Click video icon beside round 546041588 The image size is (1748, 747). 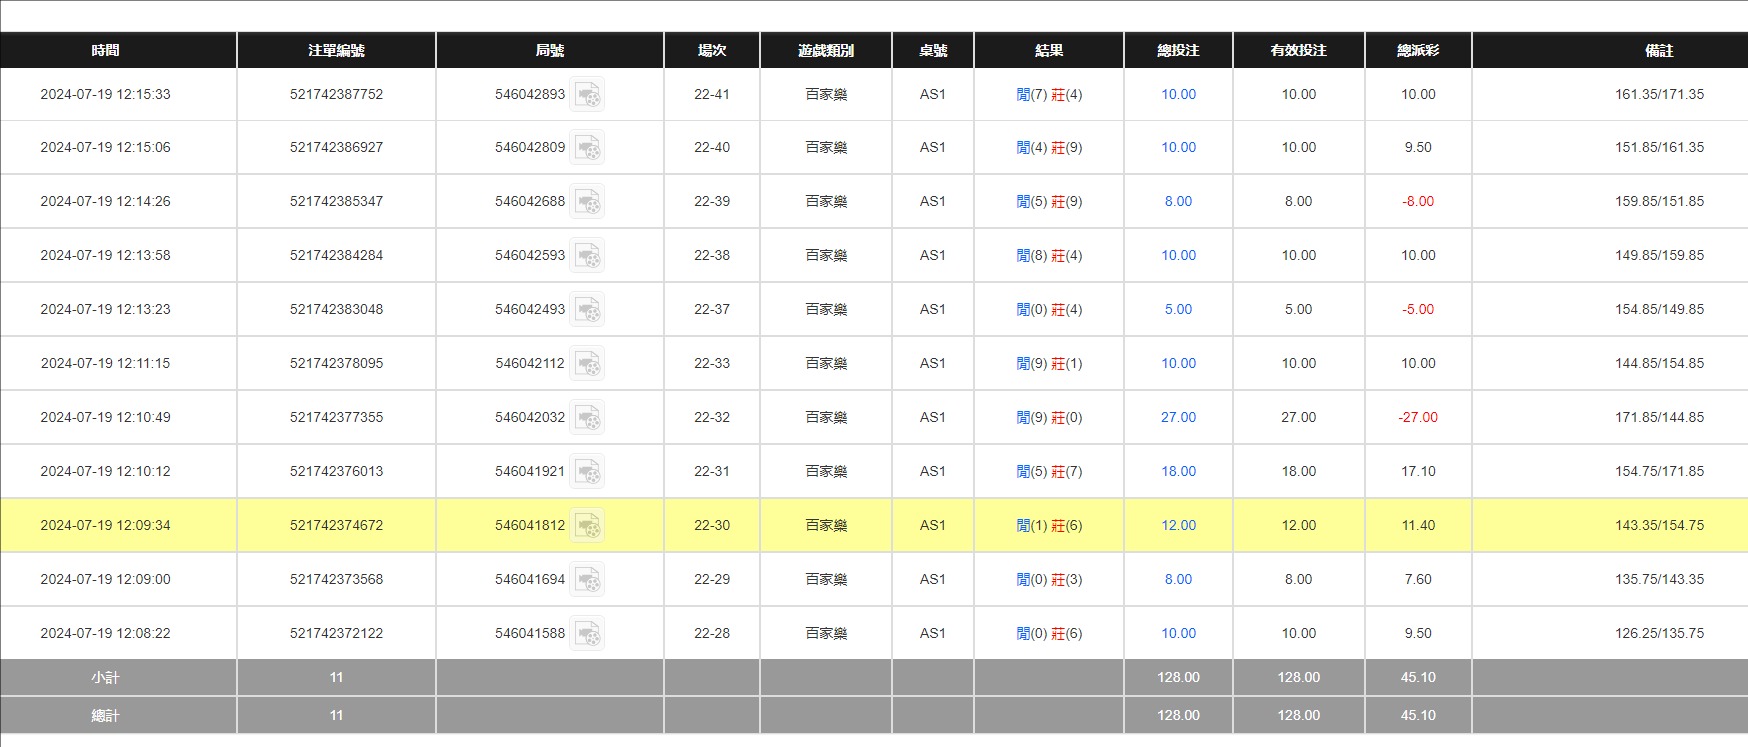click(587, 634)
